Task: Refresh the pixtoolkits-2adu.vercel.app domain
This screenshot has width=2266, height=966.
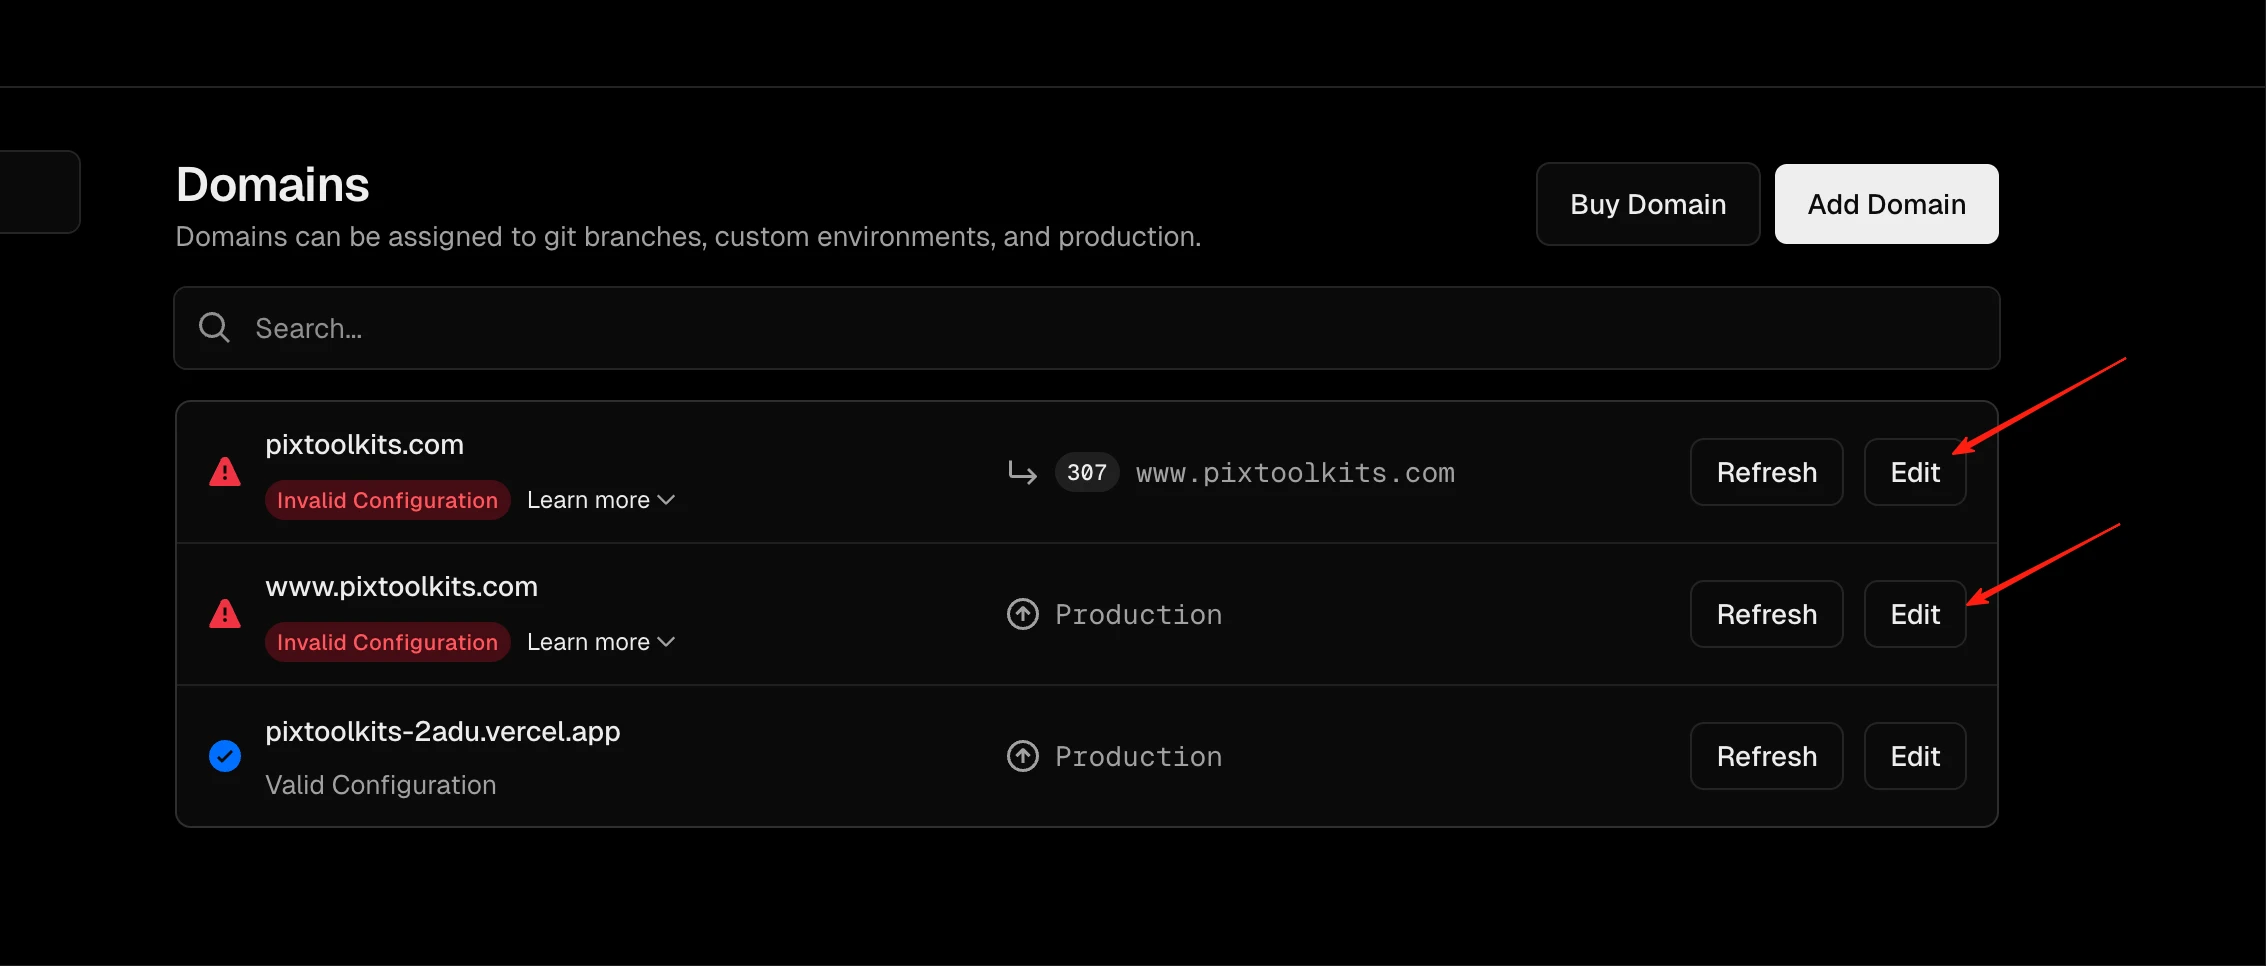Action: point(1766,756)
